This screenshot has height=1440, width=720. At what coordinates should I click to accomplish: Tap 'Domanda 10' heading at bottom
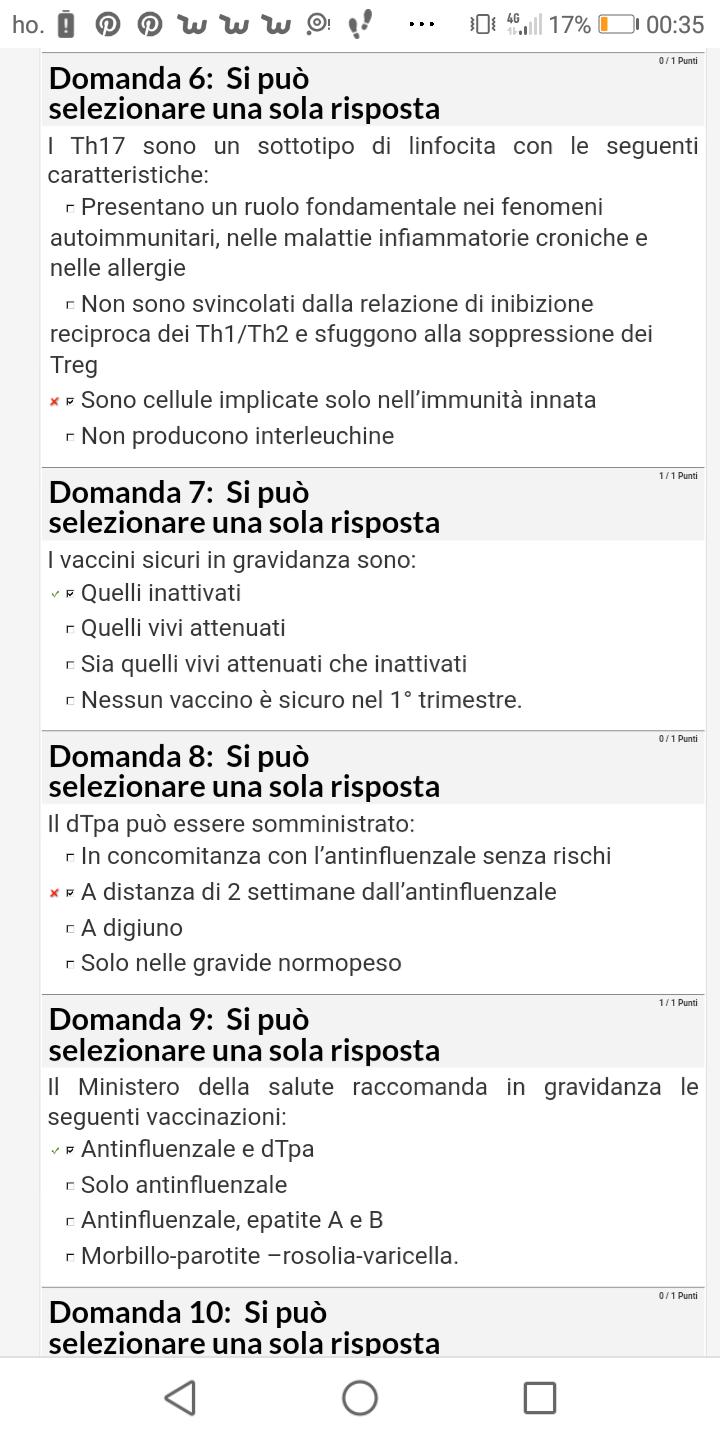[245, 1327]
